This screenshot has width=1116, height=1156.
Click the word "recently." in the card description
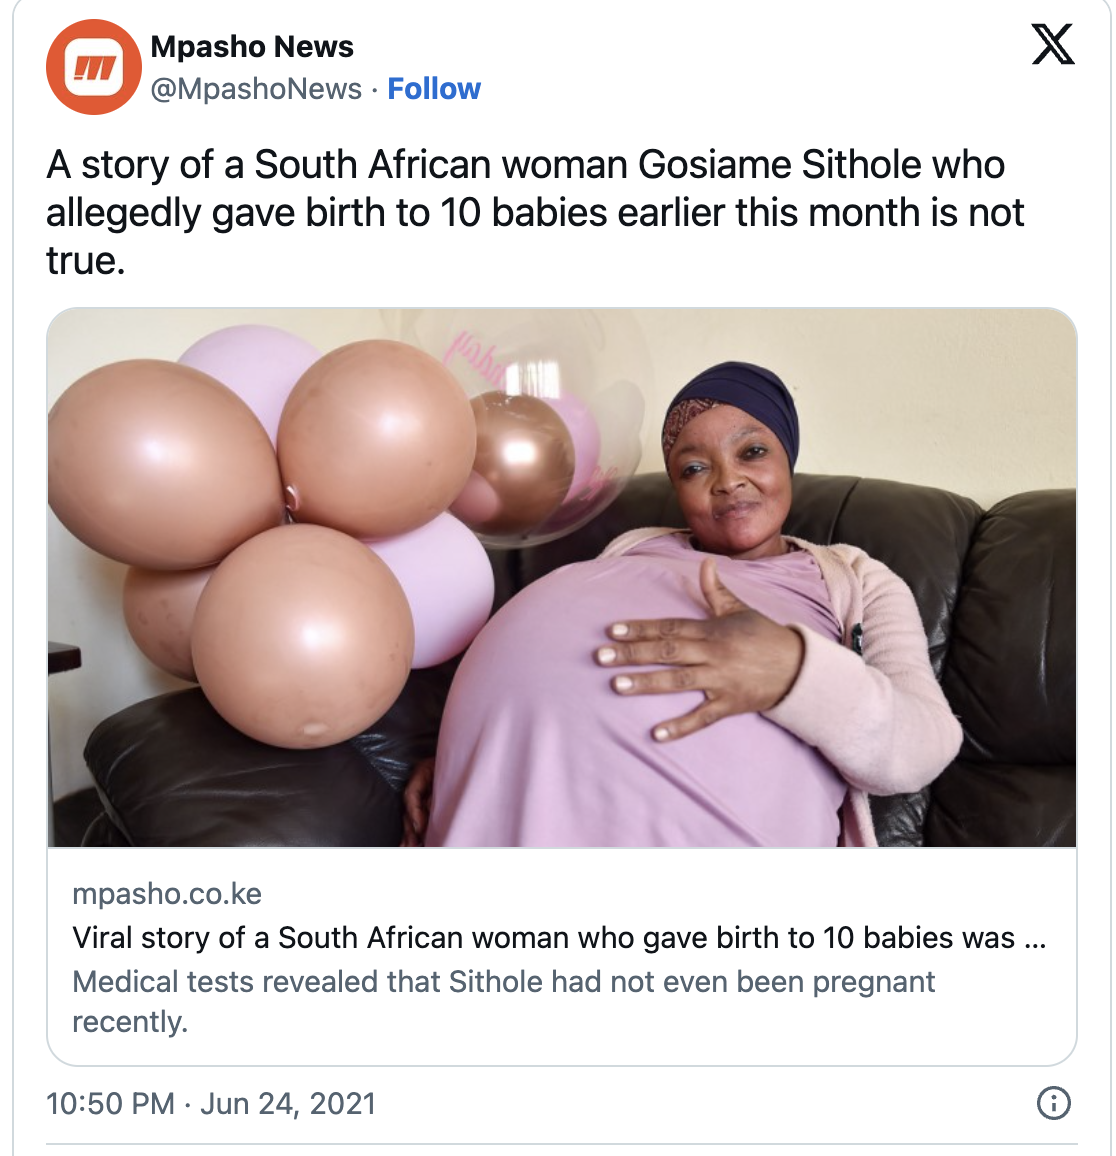click(x=130, y=1022)
